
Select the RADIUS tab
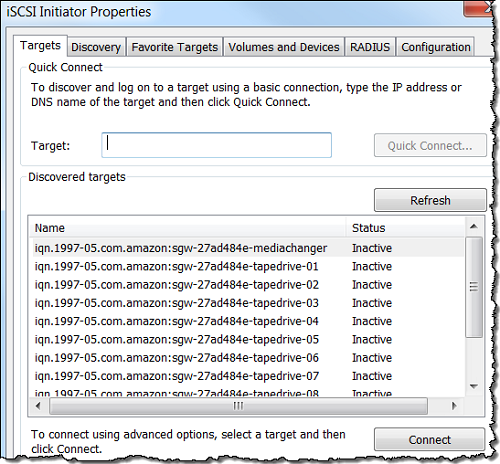coord(370,47)
